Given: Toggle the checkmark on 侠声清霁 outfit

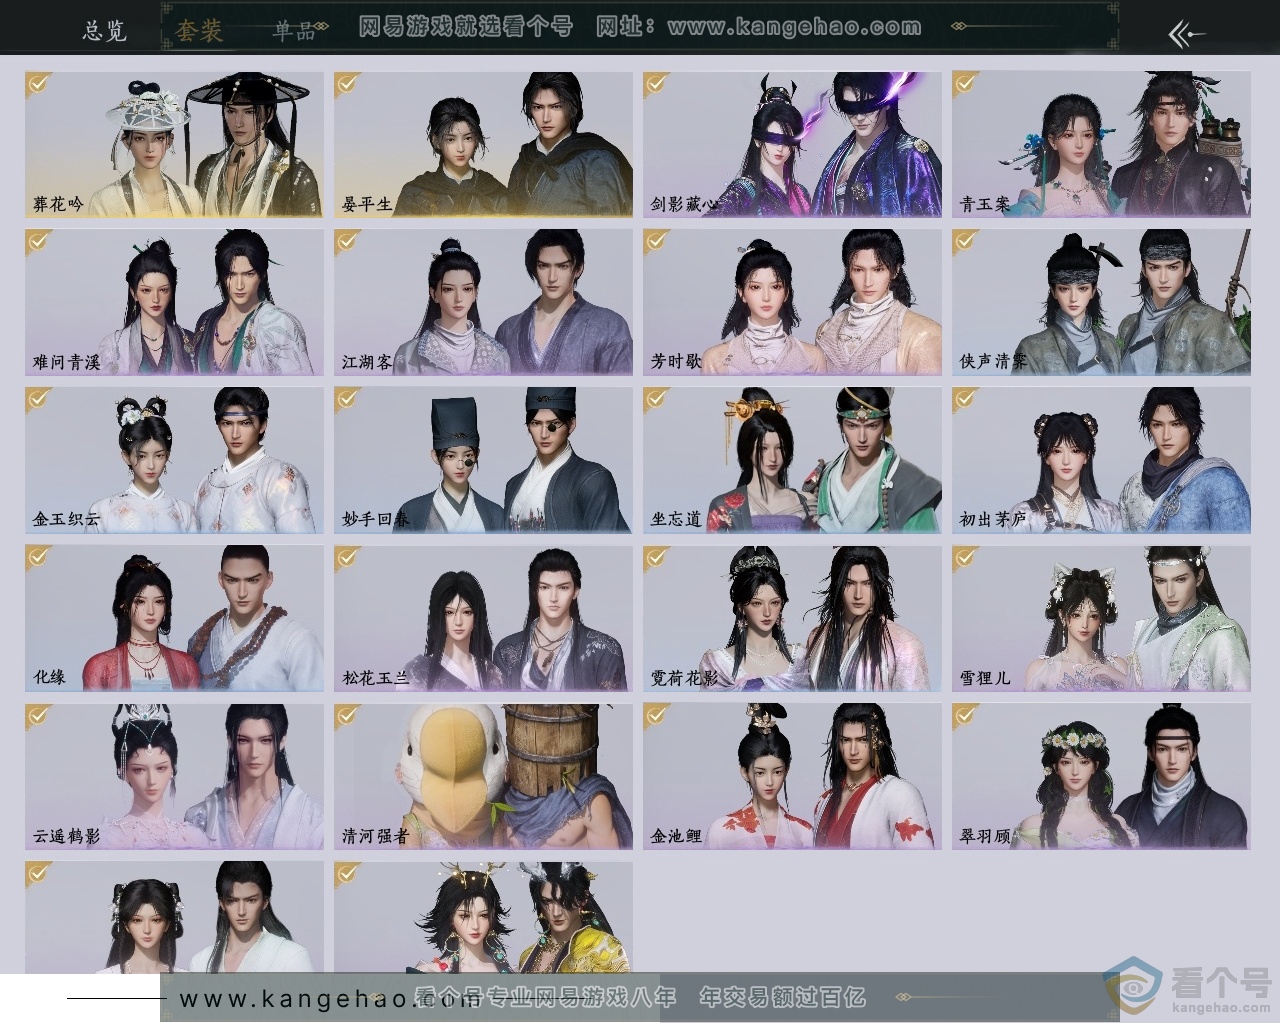Looking at the screenshot, I should click(966, 243).
